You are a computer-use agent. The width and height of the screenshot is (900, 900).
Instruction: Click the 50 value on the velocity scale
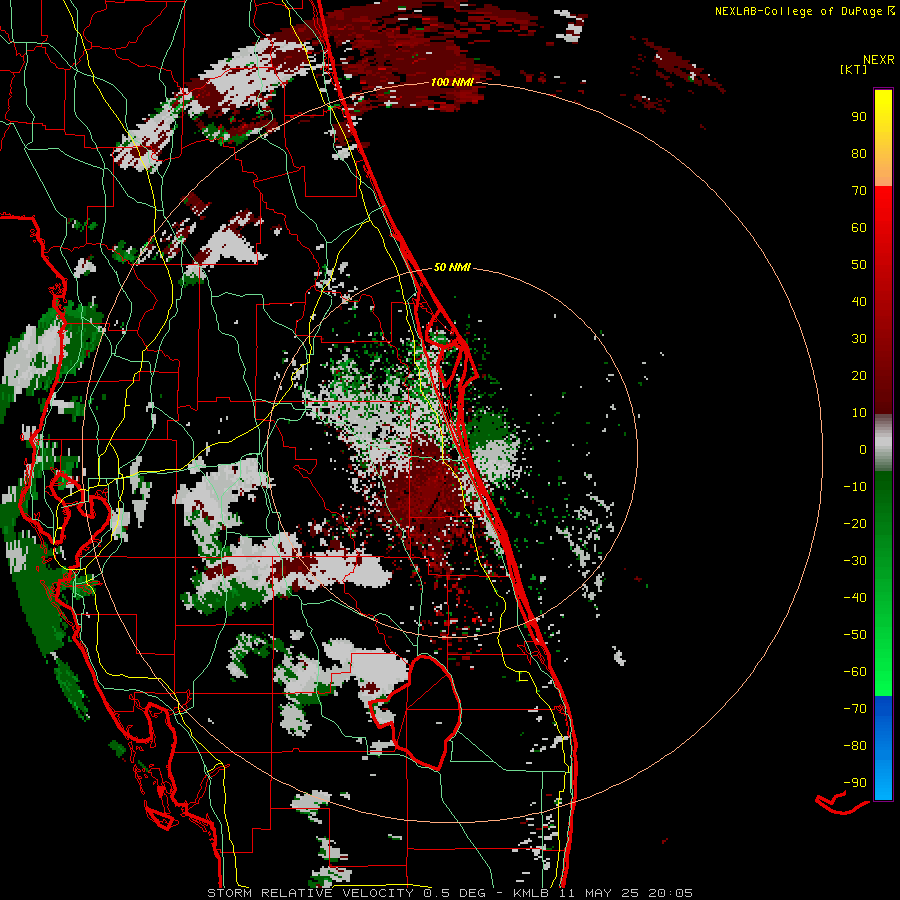(x=859, y=265)
